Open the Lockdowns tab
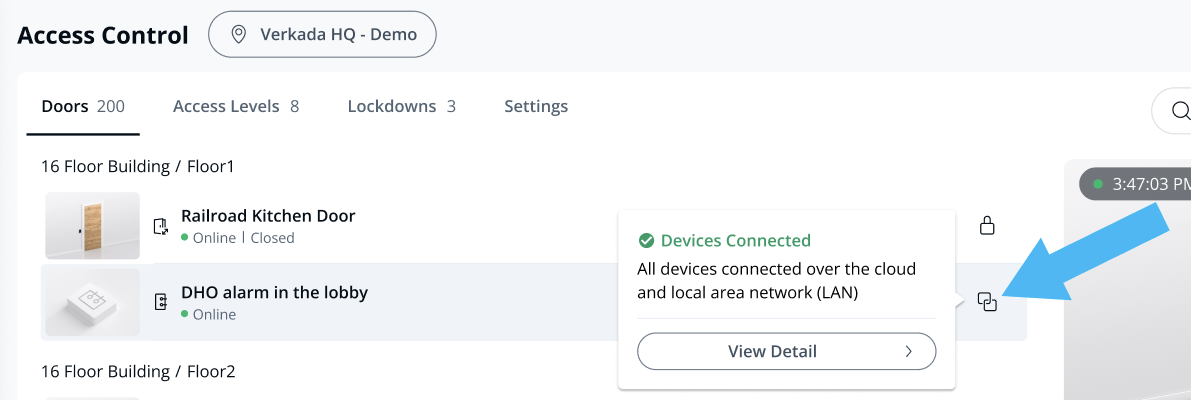This screenshot has height=400, width=1191. tap(401, 106)
